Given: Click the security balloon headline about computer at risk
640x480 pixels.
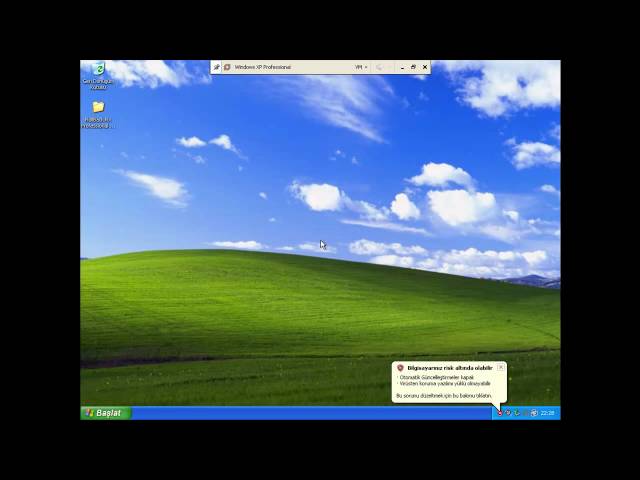Looking at the screenshot, I should [x=450, y=368].
